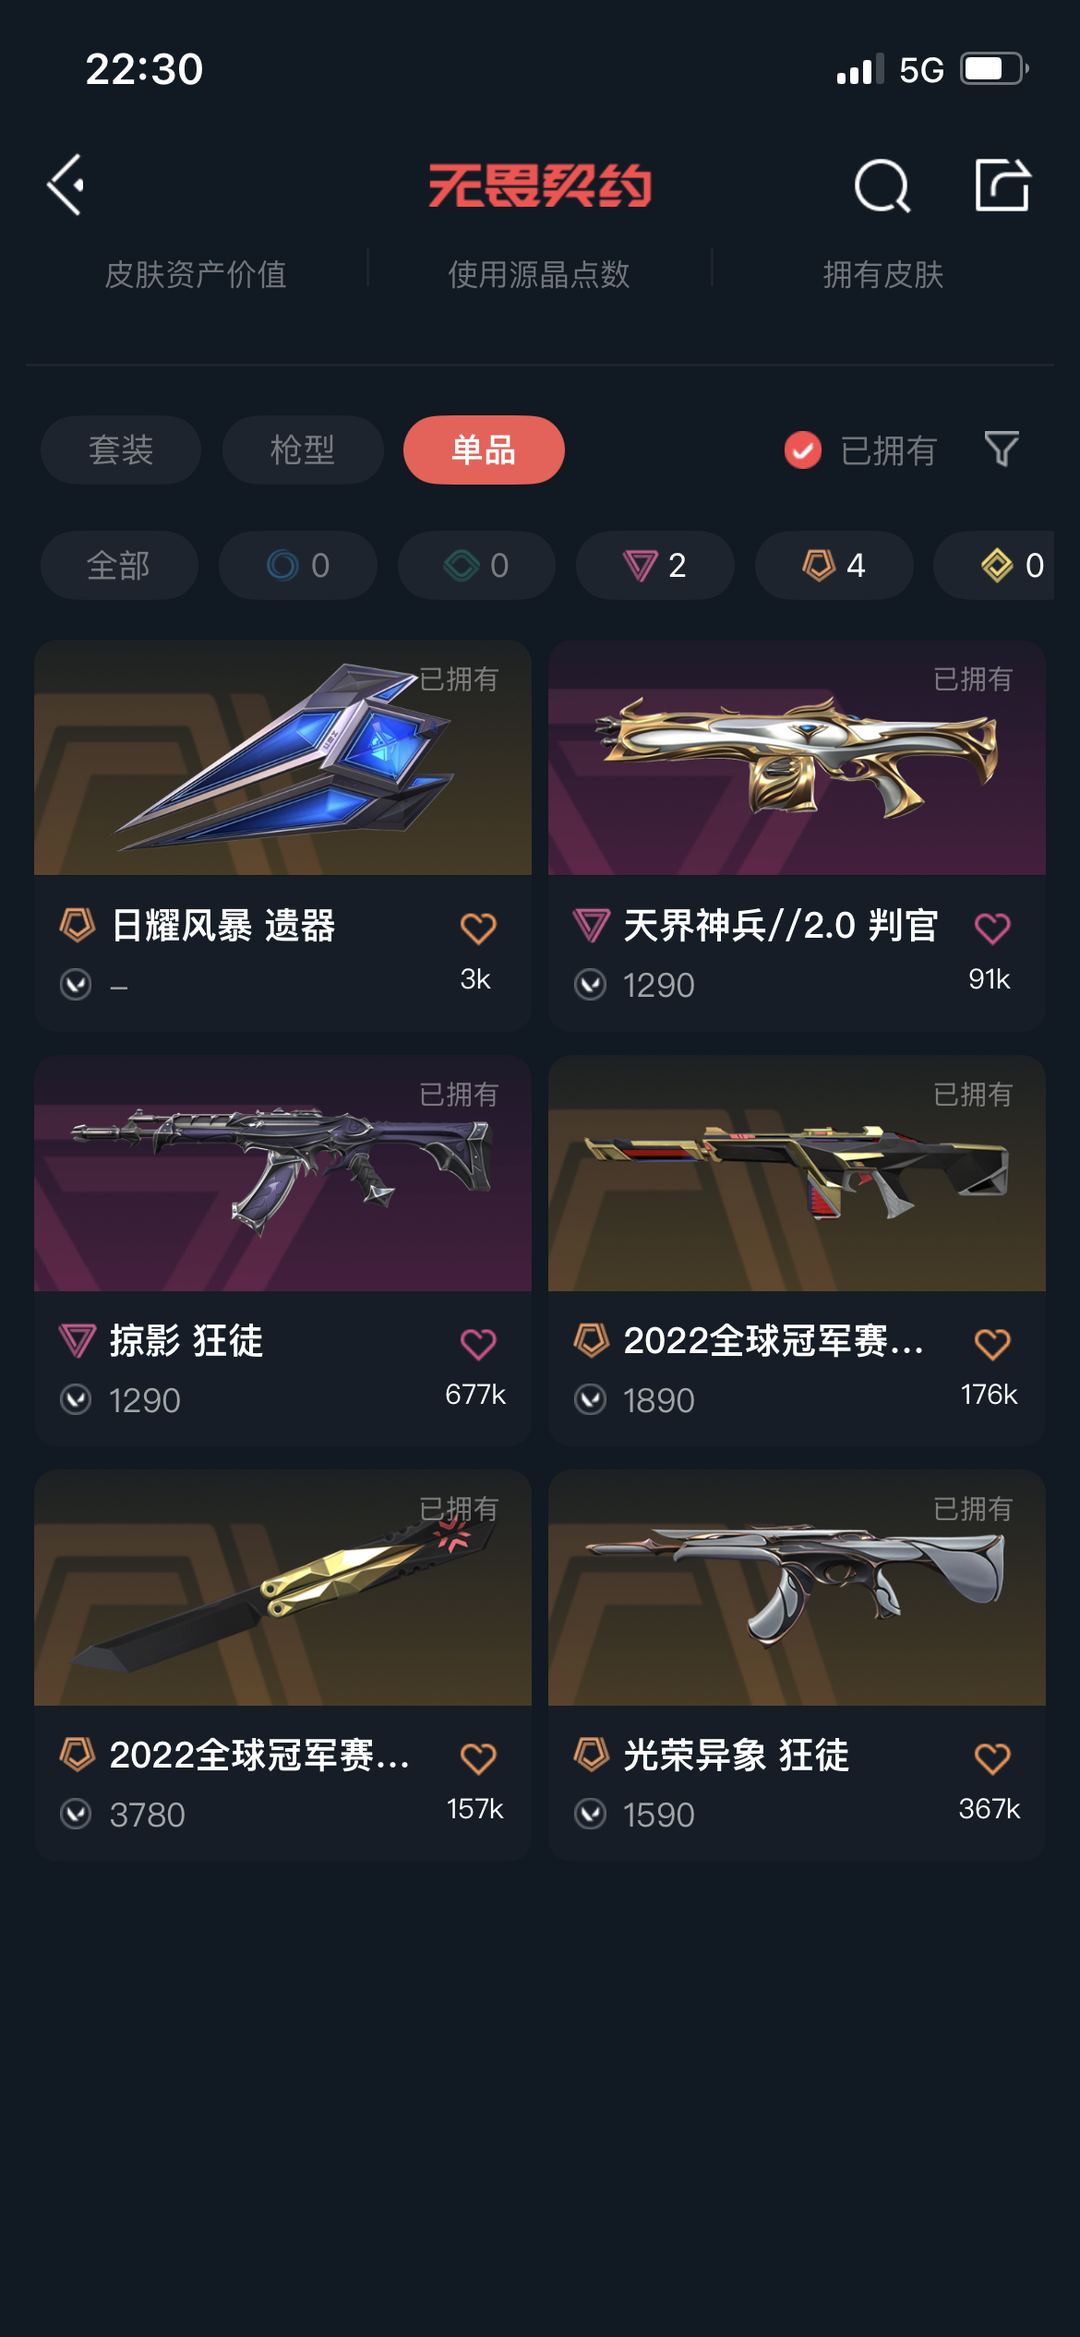This screenshot has height=2337, width=1080.
Task: Select the 全部 filter chip
Action: point(119,565)
